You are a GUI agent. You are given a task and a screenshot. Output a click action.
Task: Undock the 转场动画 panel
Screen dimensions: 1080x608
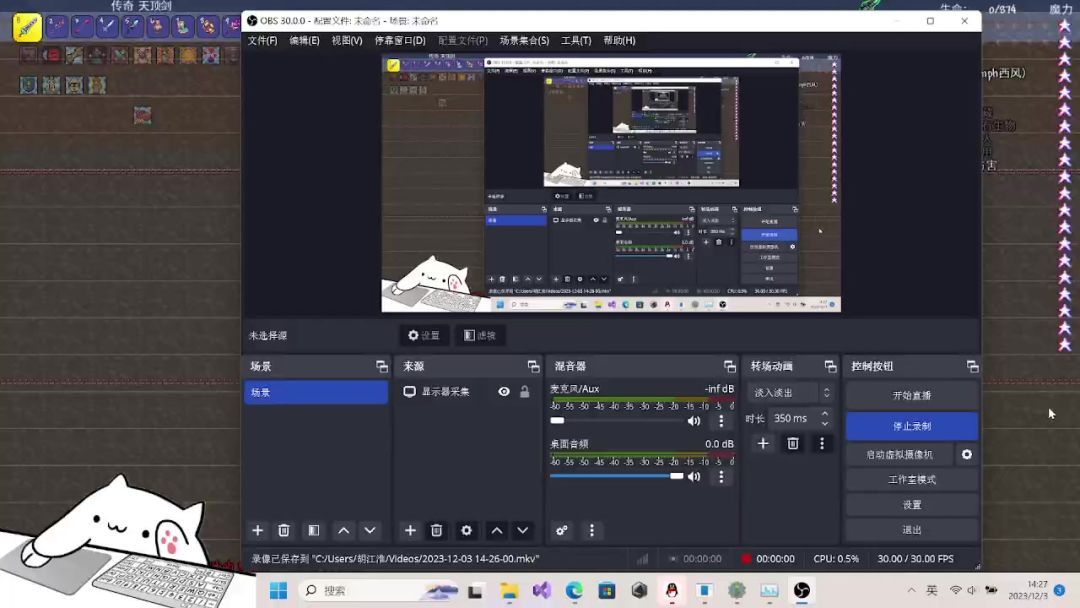coord(830,366)
